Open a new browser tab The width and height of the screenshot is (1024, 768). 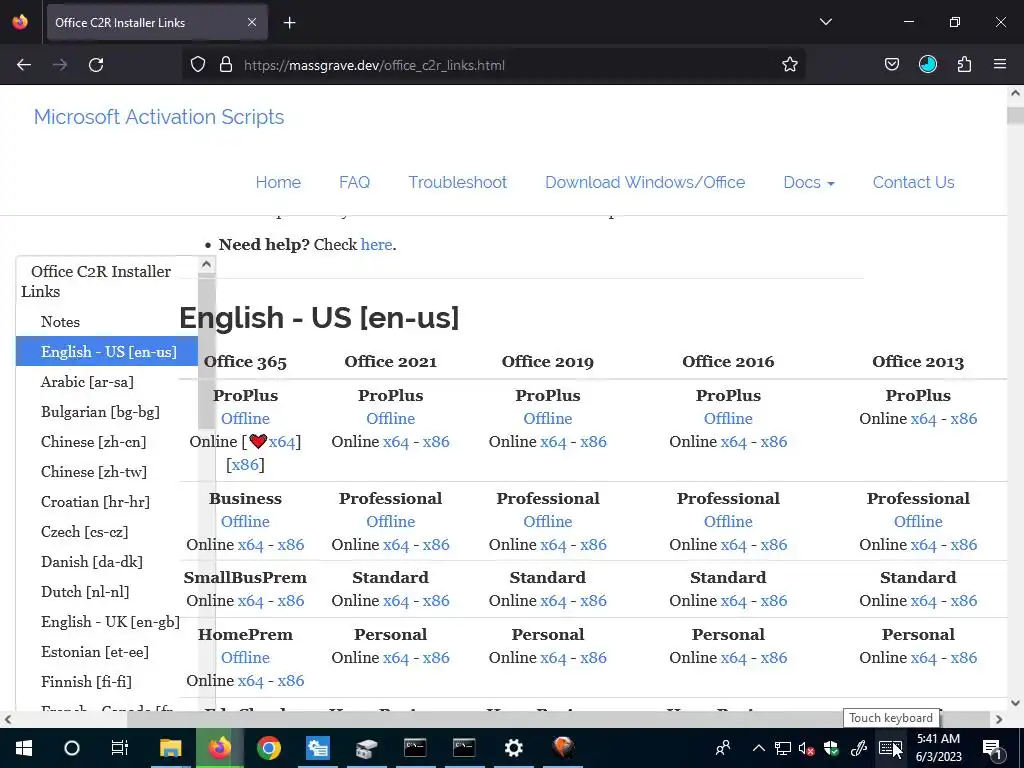click(x=289, y=23)
